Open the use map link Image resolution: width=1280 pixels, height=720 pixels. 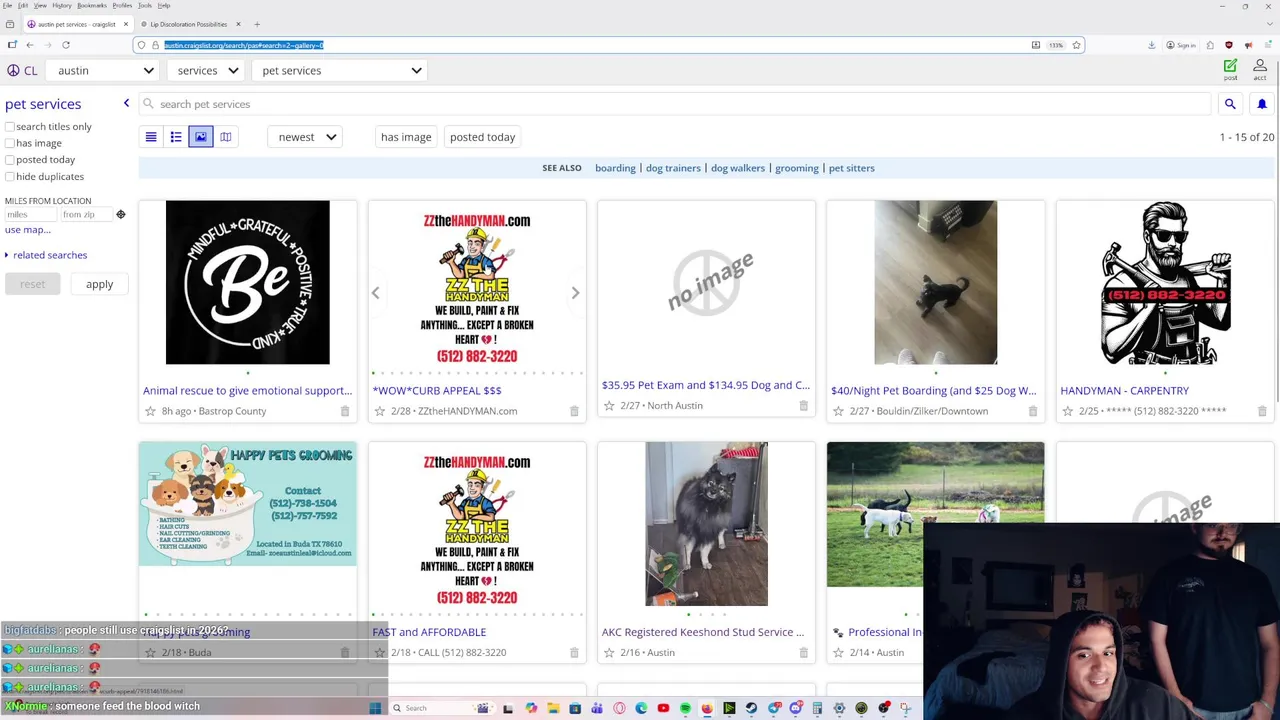click(27, 230)
